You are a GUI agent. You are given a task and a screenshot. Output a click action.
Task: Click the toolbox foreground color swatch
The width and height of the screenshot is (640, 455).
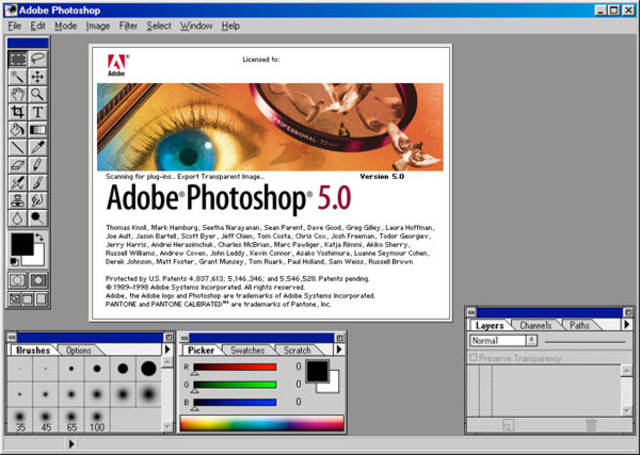tap(22, 244)
